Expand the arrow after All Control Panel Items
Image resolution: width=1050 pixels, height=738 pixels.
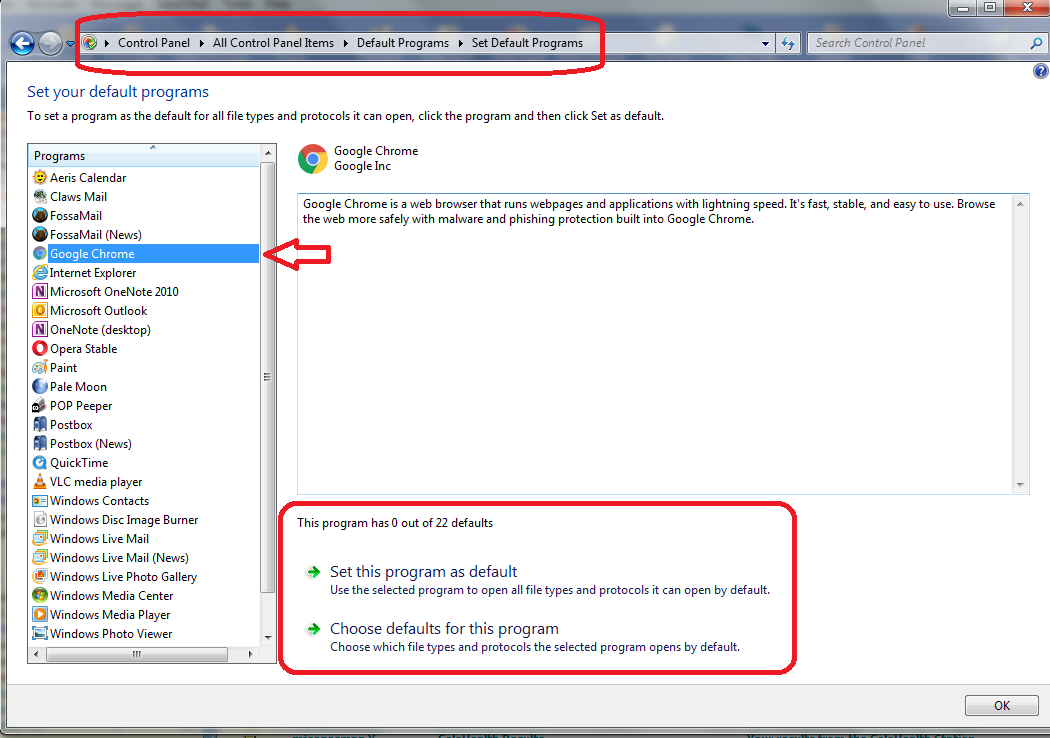[x=346, y=44]
